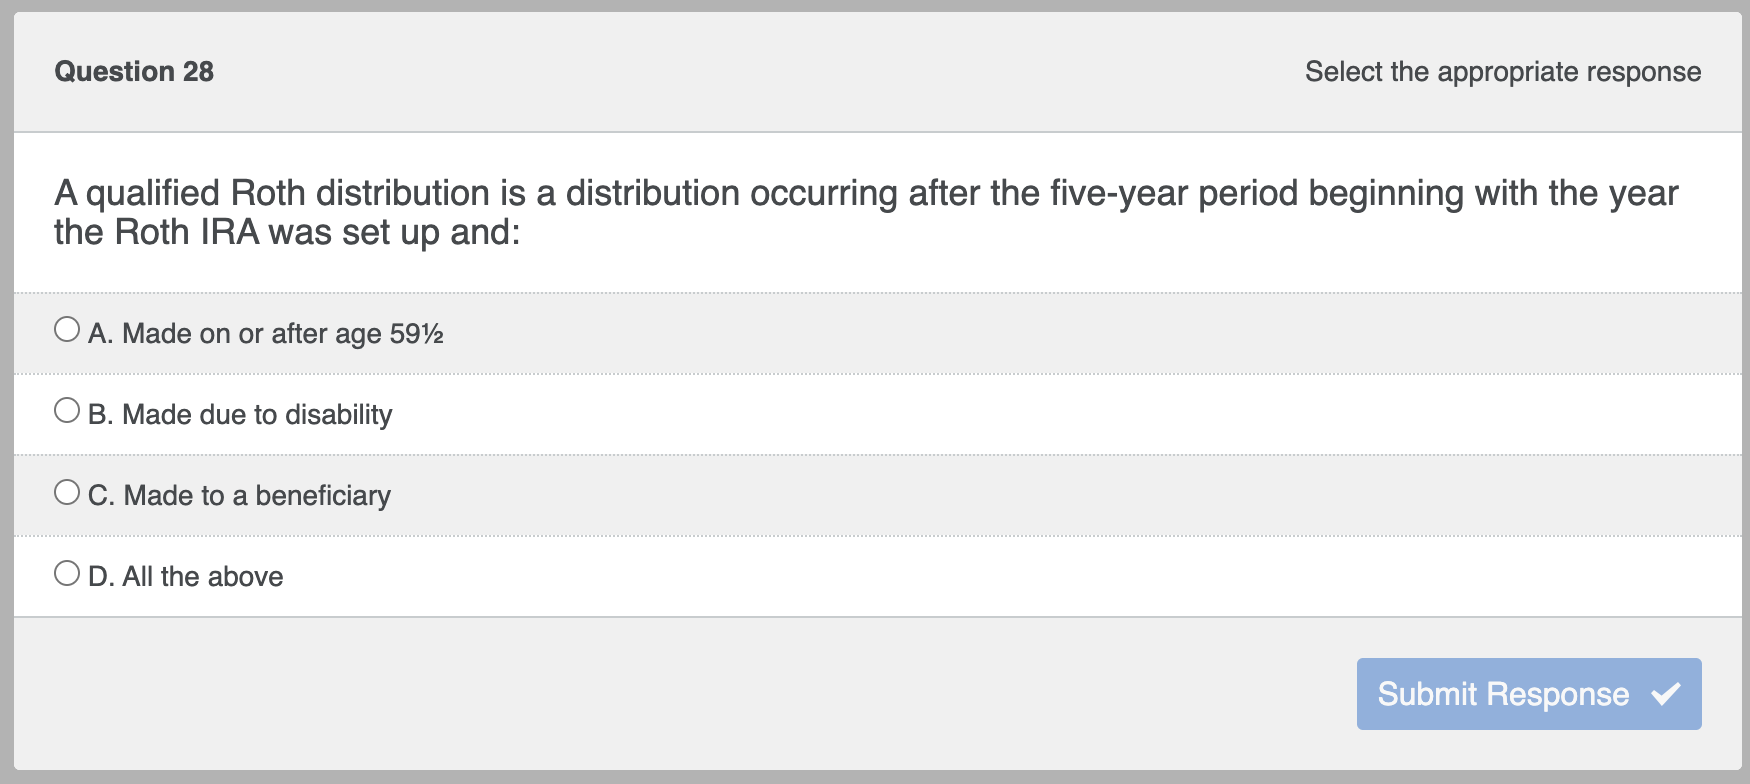The image size is (1750, 784).
Task: Select answer 'Made on or after age 59½'
Action: 267,334
